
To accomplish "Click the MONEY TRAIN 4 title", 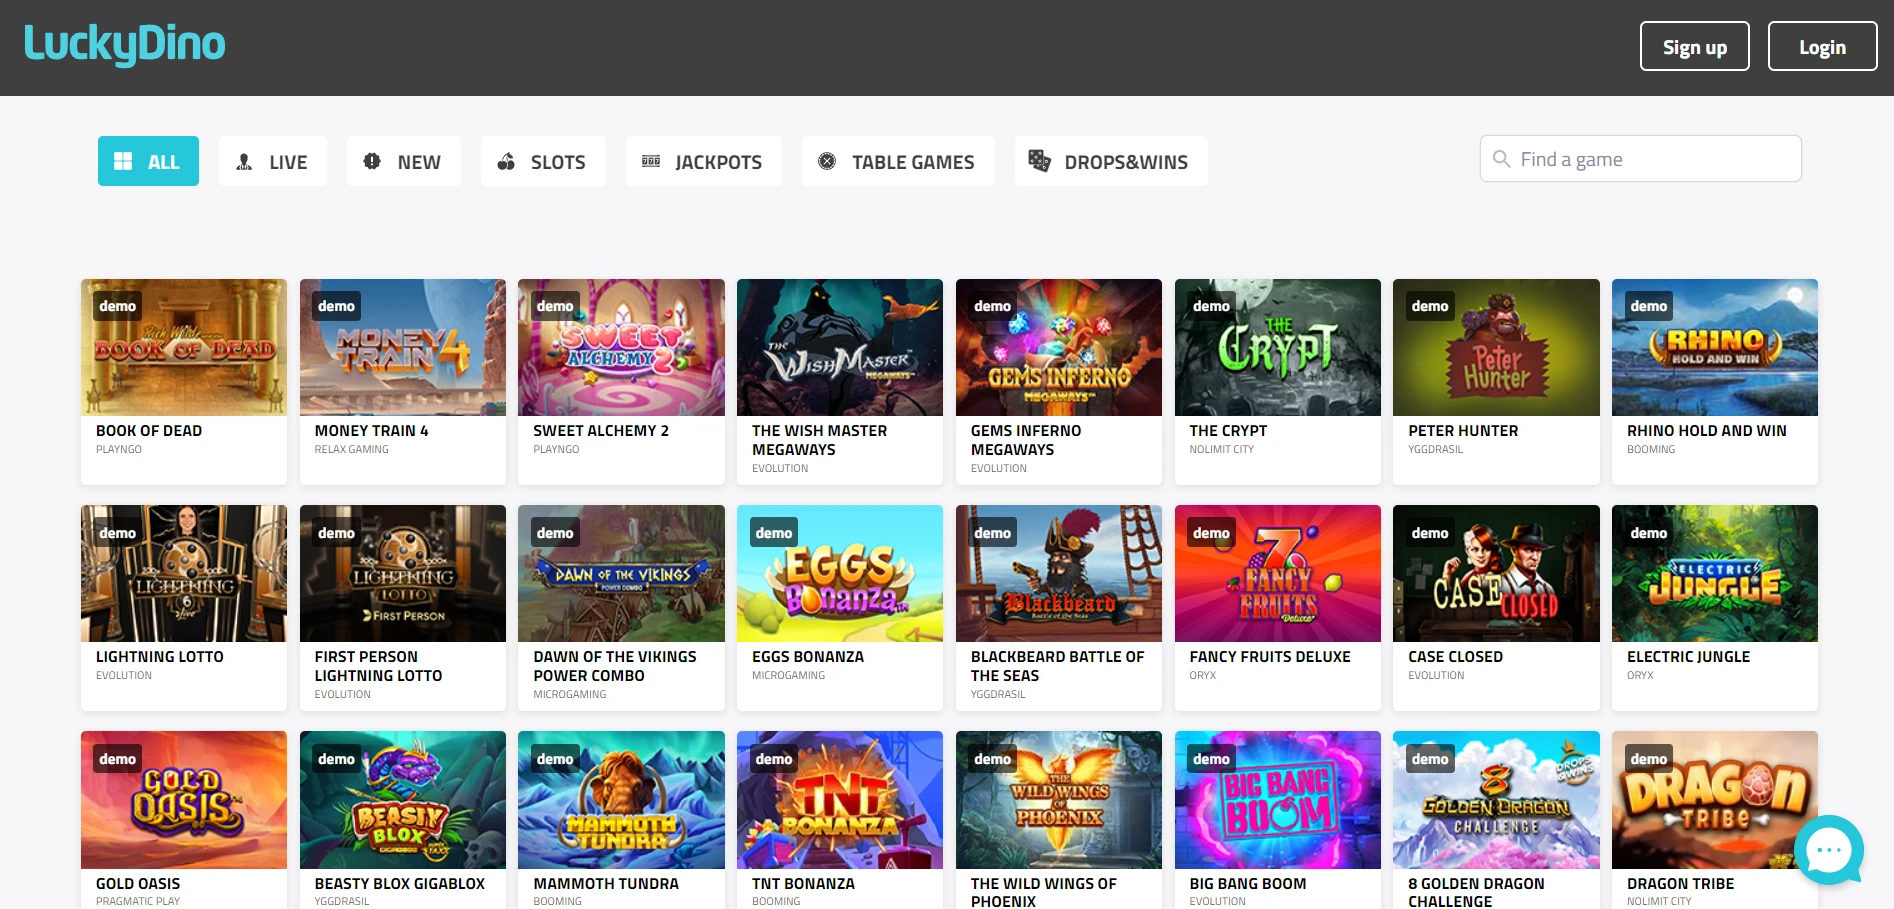I will 372,431.
